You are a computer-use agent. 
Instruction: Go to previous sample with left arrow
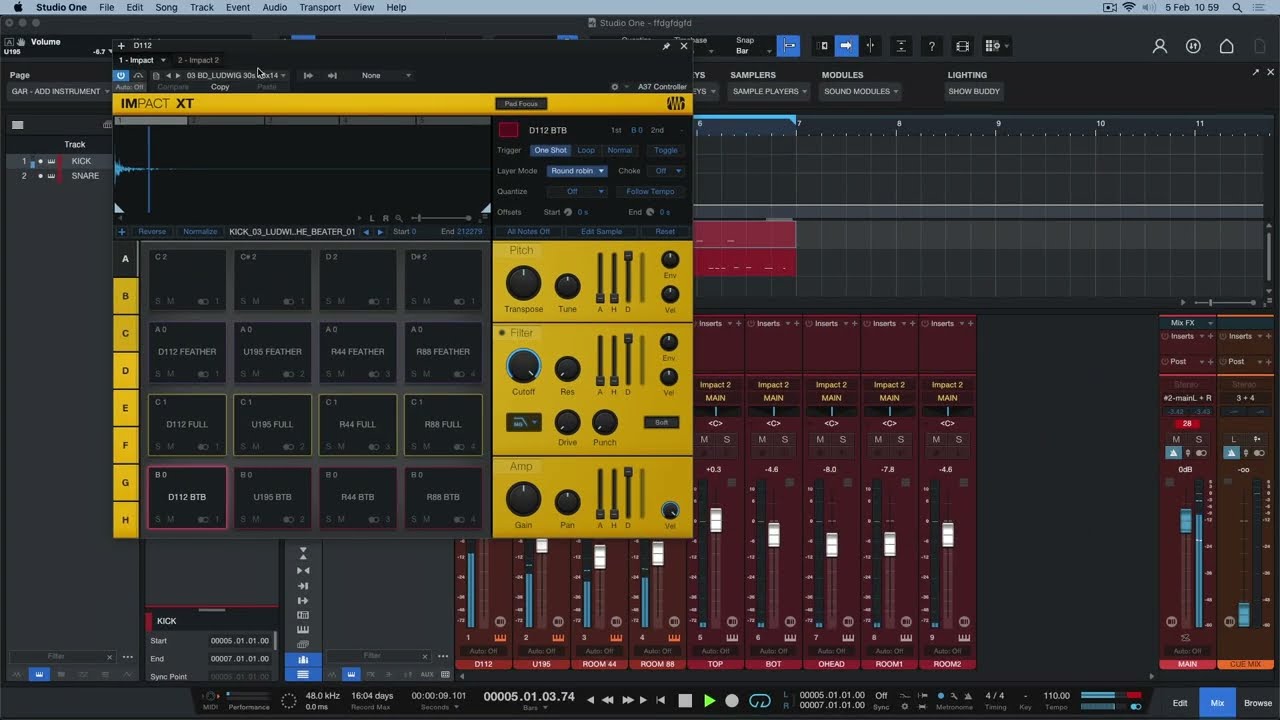[x=366, y=232]
